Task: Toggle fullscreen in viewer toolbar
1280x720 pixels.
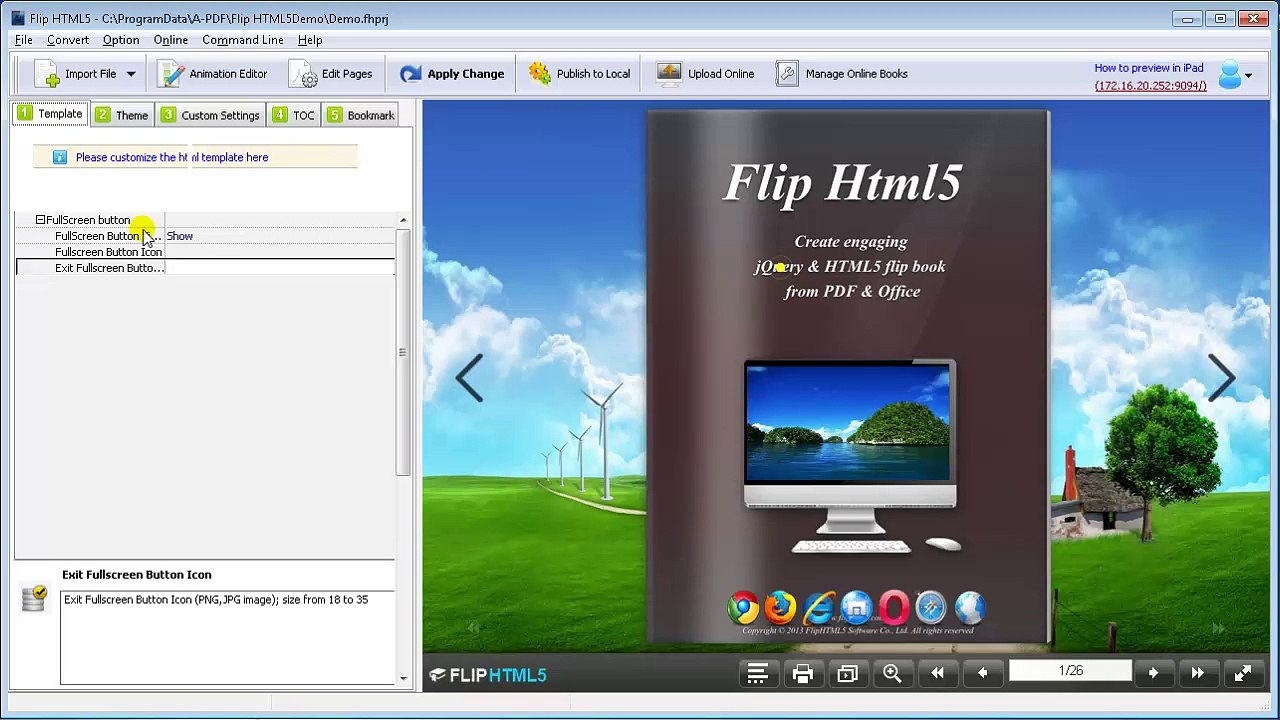Action: (1242, 674)
